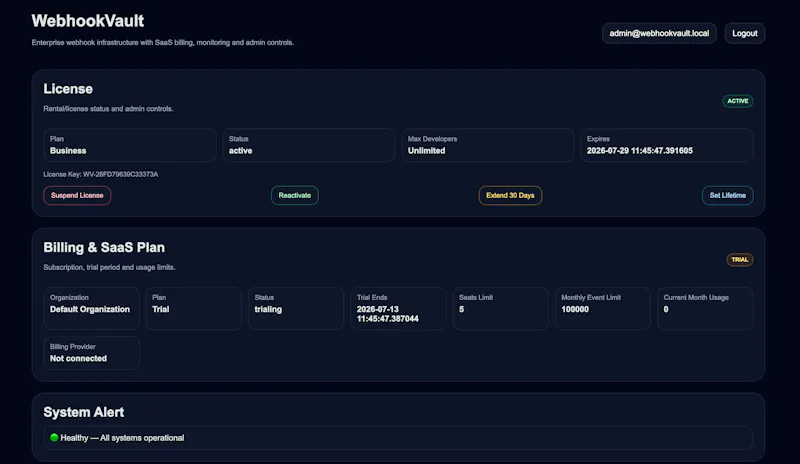Click Default Organization value
This screenshot has height=464, width=800.
click(x=90, y=309)
